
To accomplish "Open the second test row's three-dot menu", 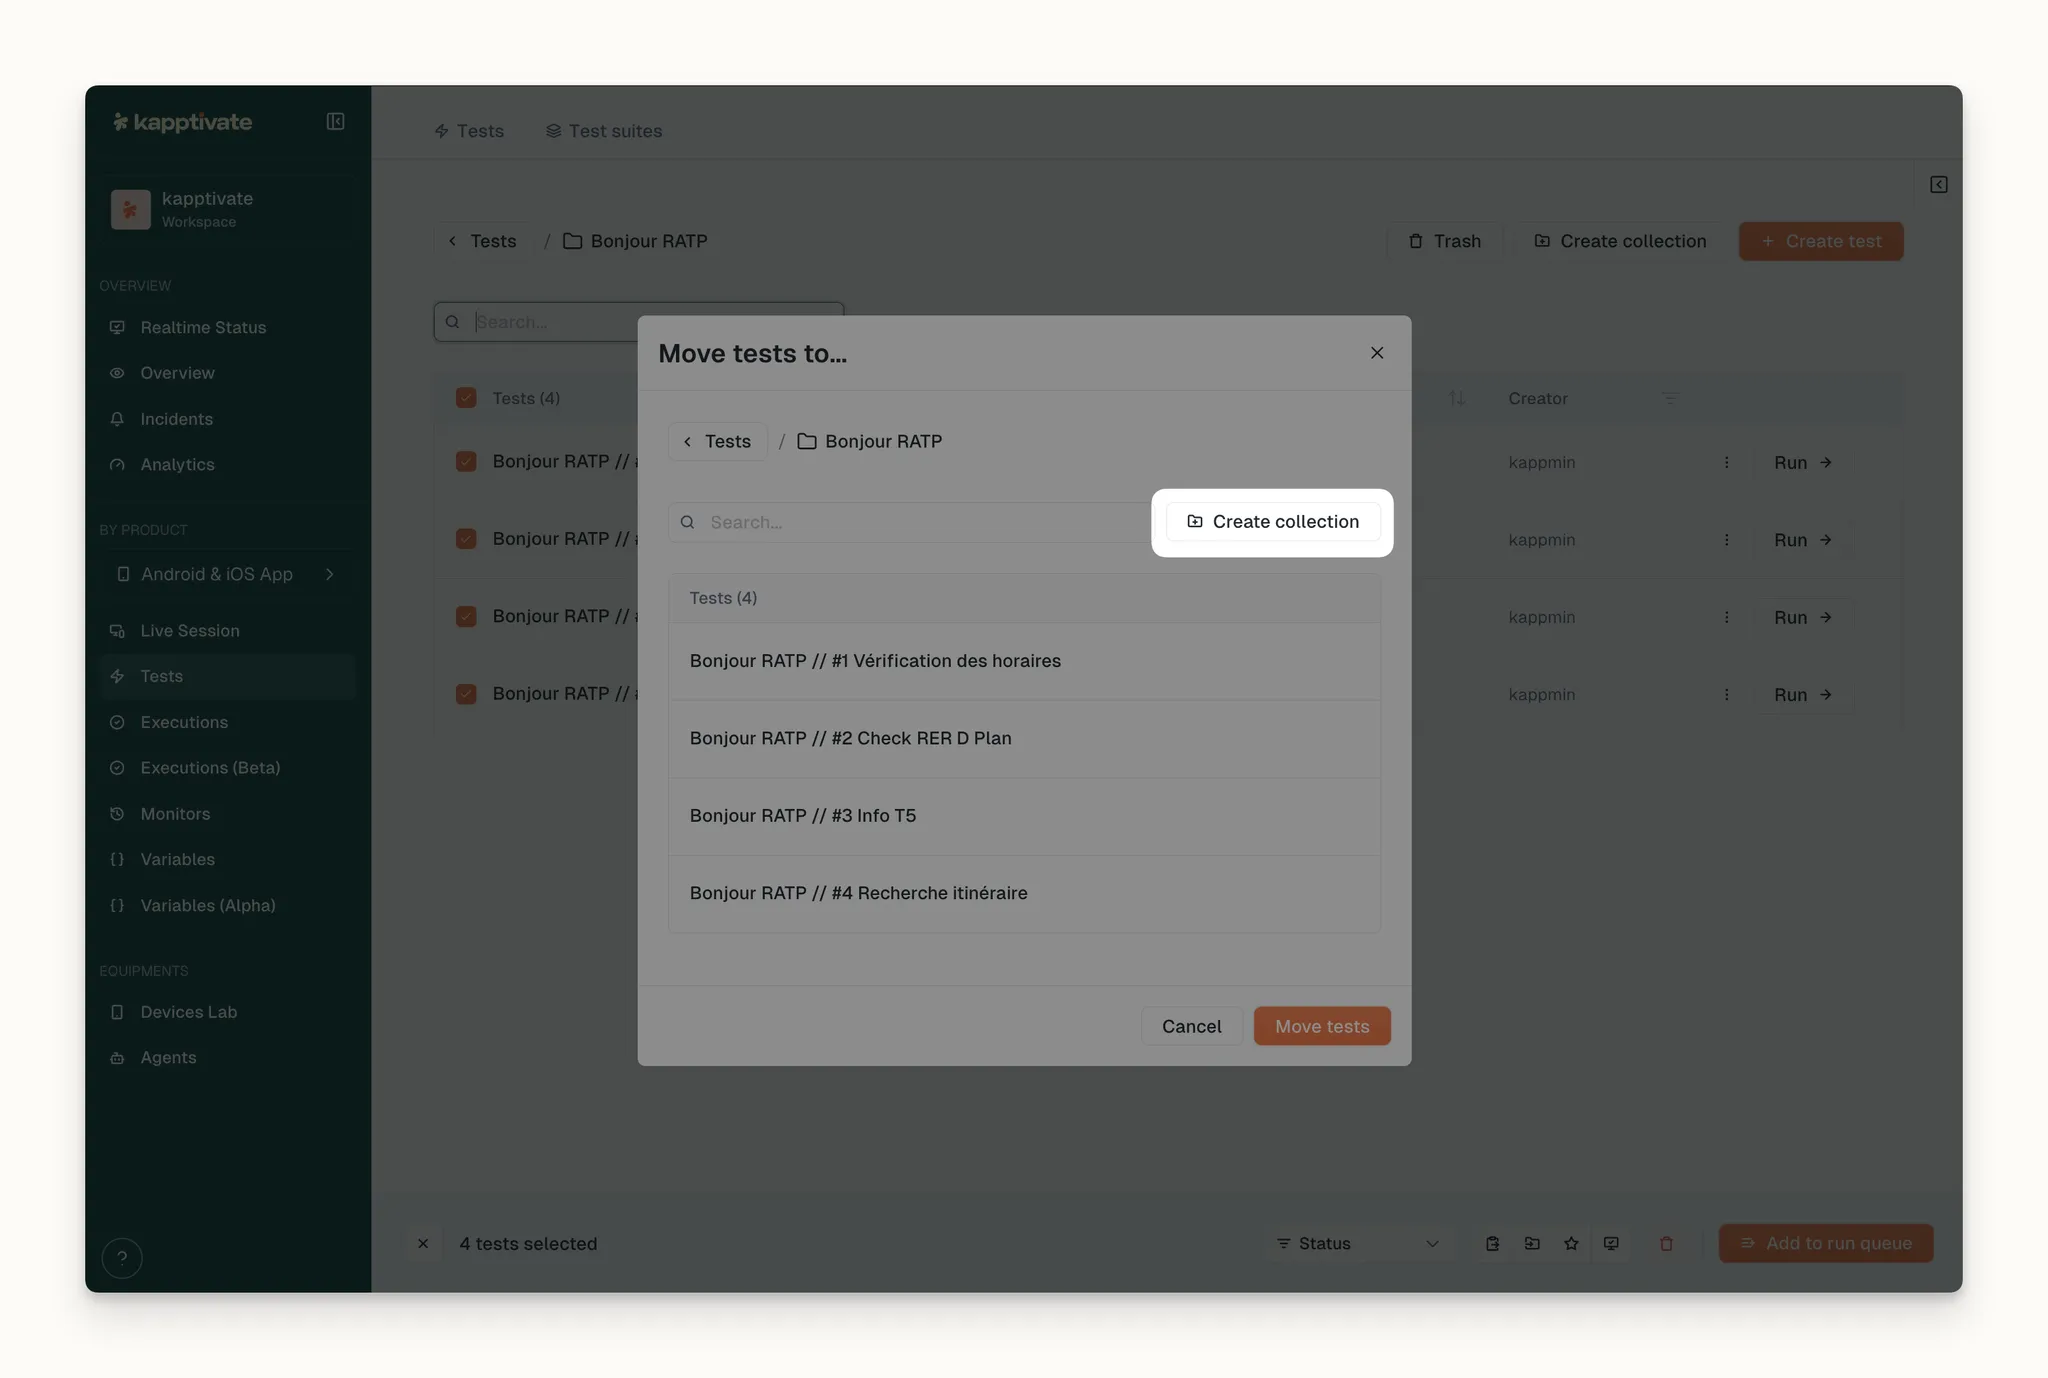I will click(x=1726, y=540).
